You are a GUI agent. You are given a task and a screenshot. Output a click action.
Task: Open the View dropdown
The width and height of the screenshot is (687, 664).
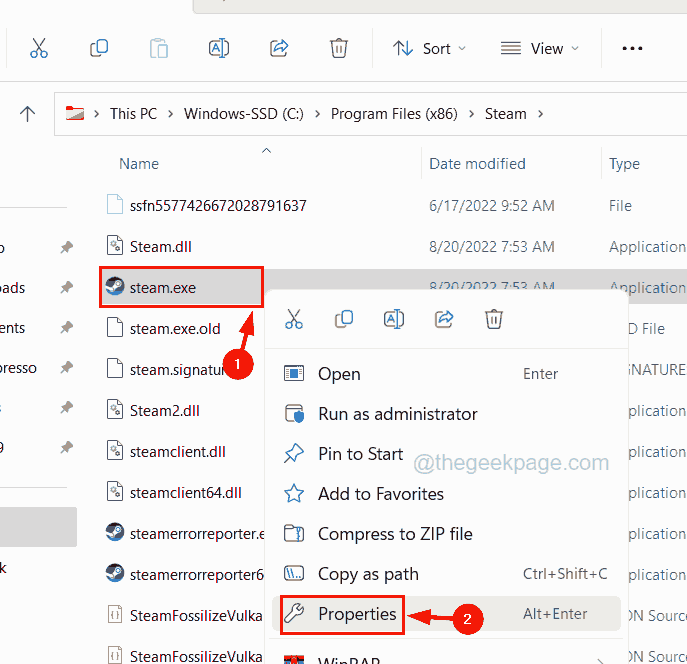point(540,48)
